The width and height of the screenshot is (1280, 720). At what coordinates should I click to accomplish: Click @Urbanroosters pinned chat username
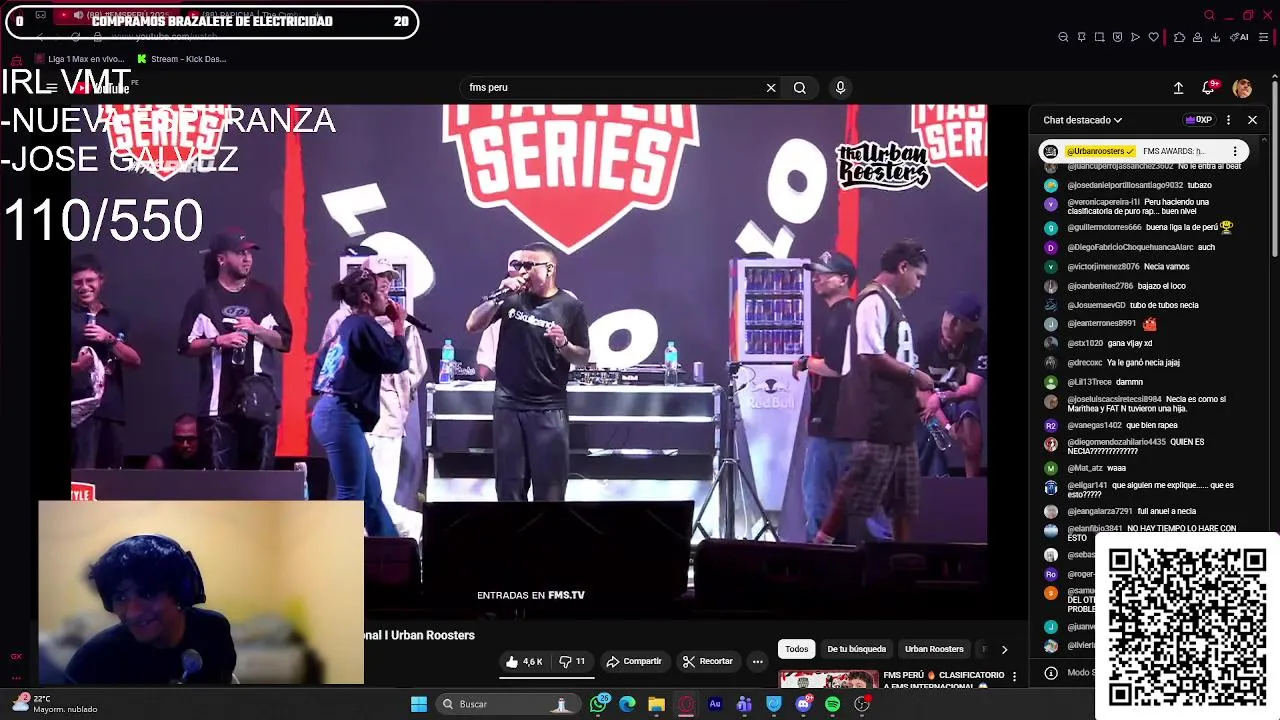coord(1100,152)
